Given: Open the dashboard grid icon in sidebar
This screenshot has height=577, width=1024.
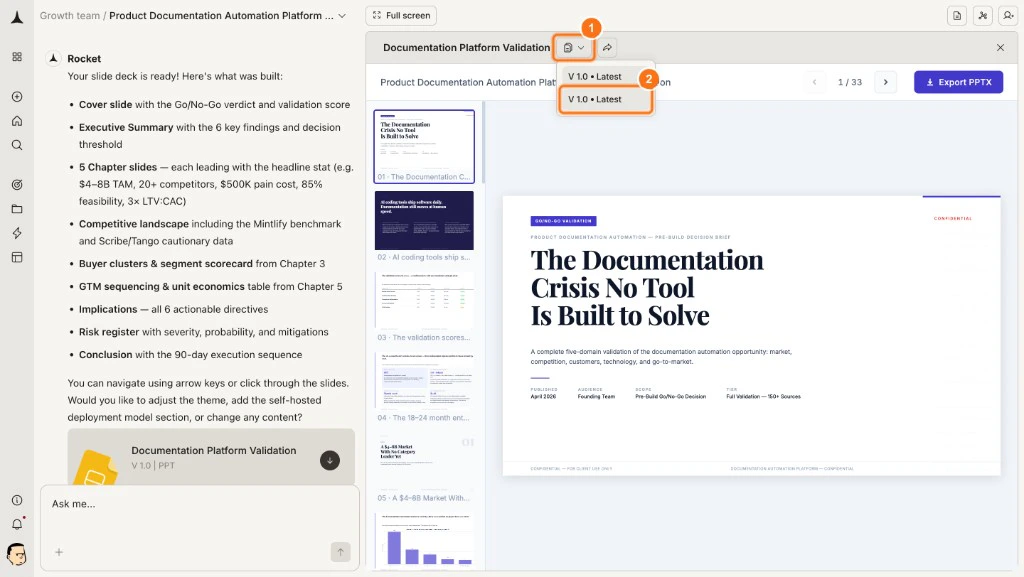Looking at the screenshot, I should tap(17, 57).
